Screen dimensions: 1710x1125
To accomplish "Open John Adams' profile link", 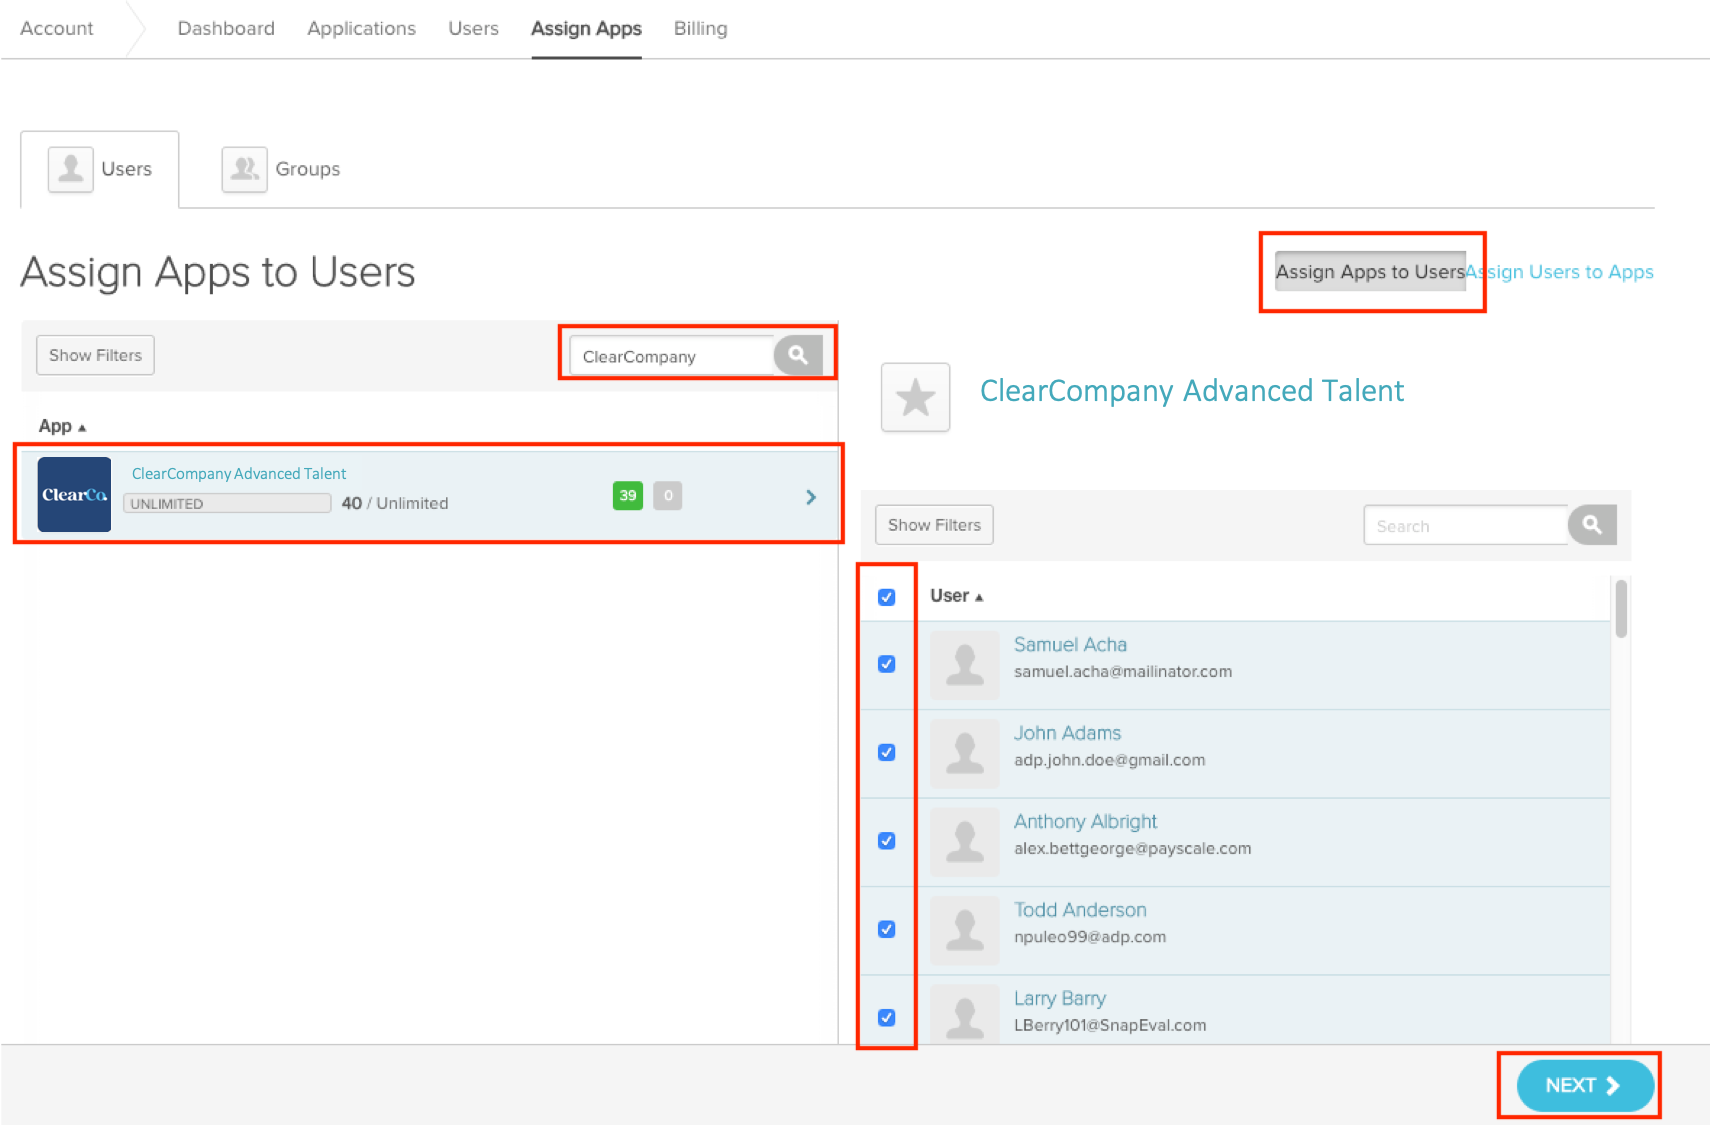I will pyautogui.click(x=1067, y=733).
